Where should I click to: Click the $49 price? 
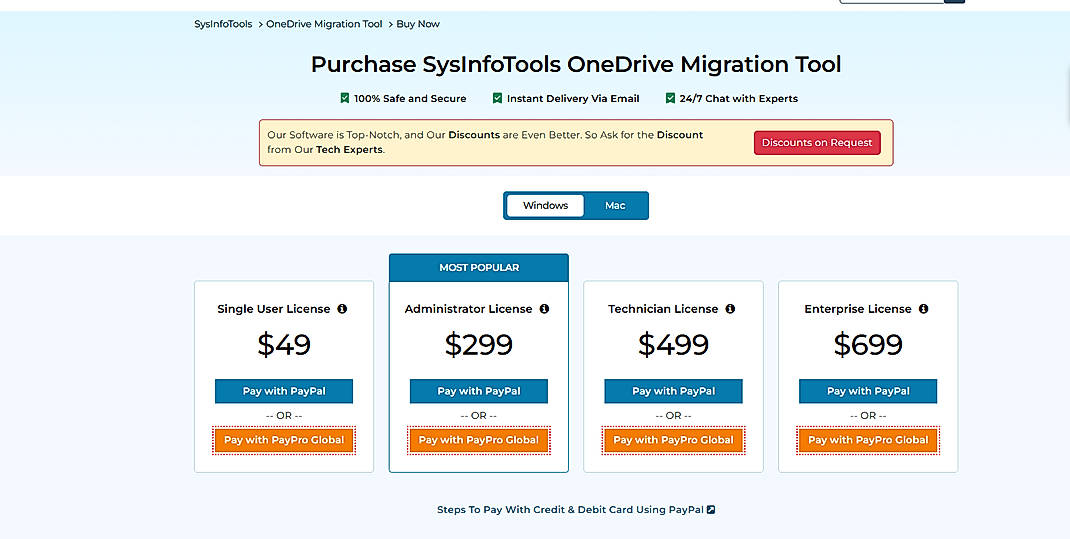(284, 345)
